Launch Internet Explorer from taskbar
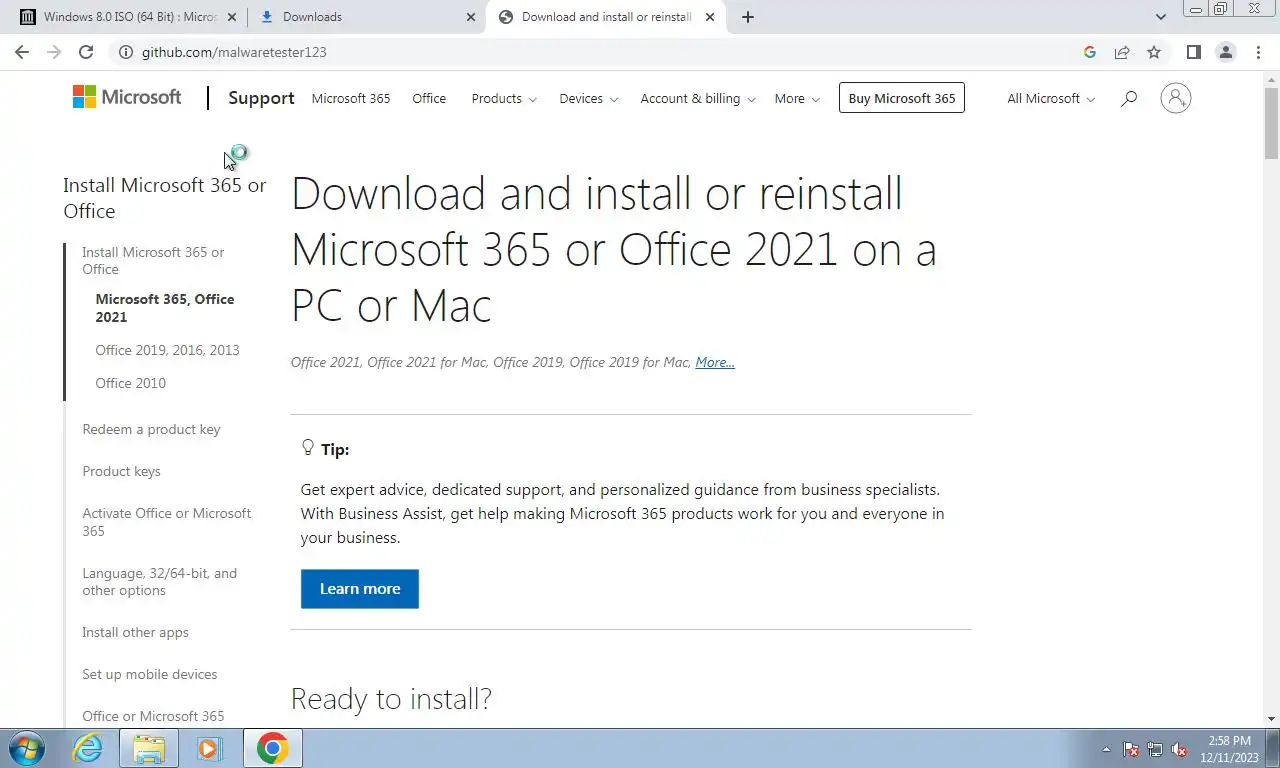This screenshot has width=1280, height=768. click(88, 748)
